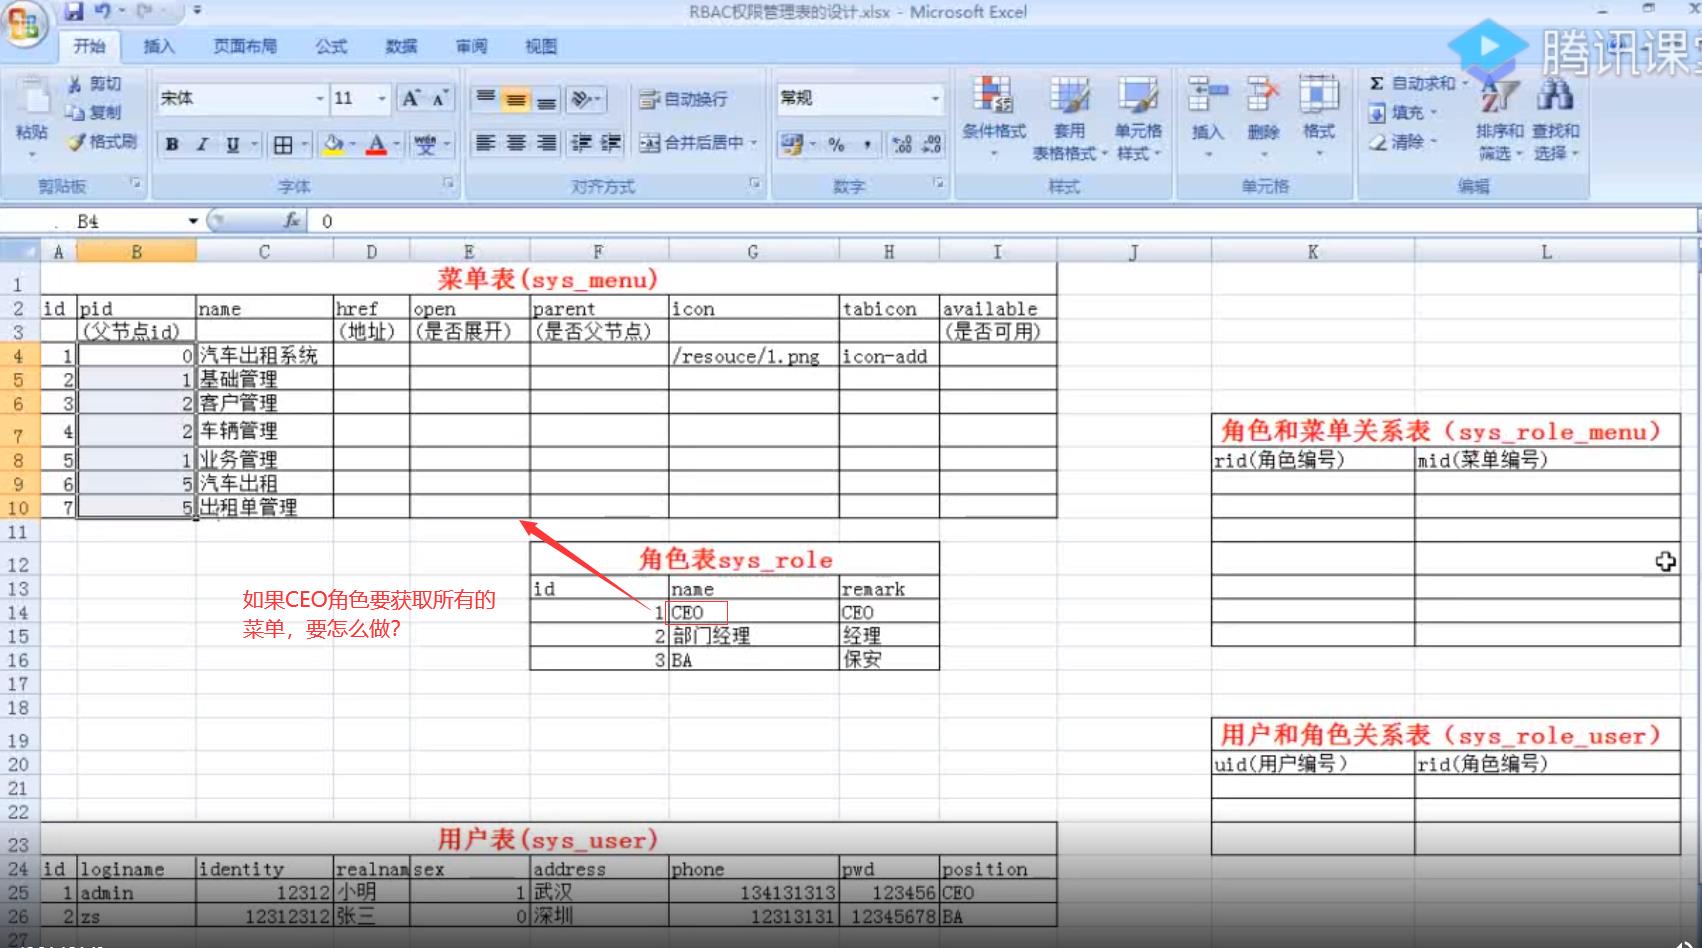Activate the 格式刷 format painter
The height and width of the screenshot is (948, 1702).
tap(102, 141)
